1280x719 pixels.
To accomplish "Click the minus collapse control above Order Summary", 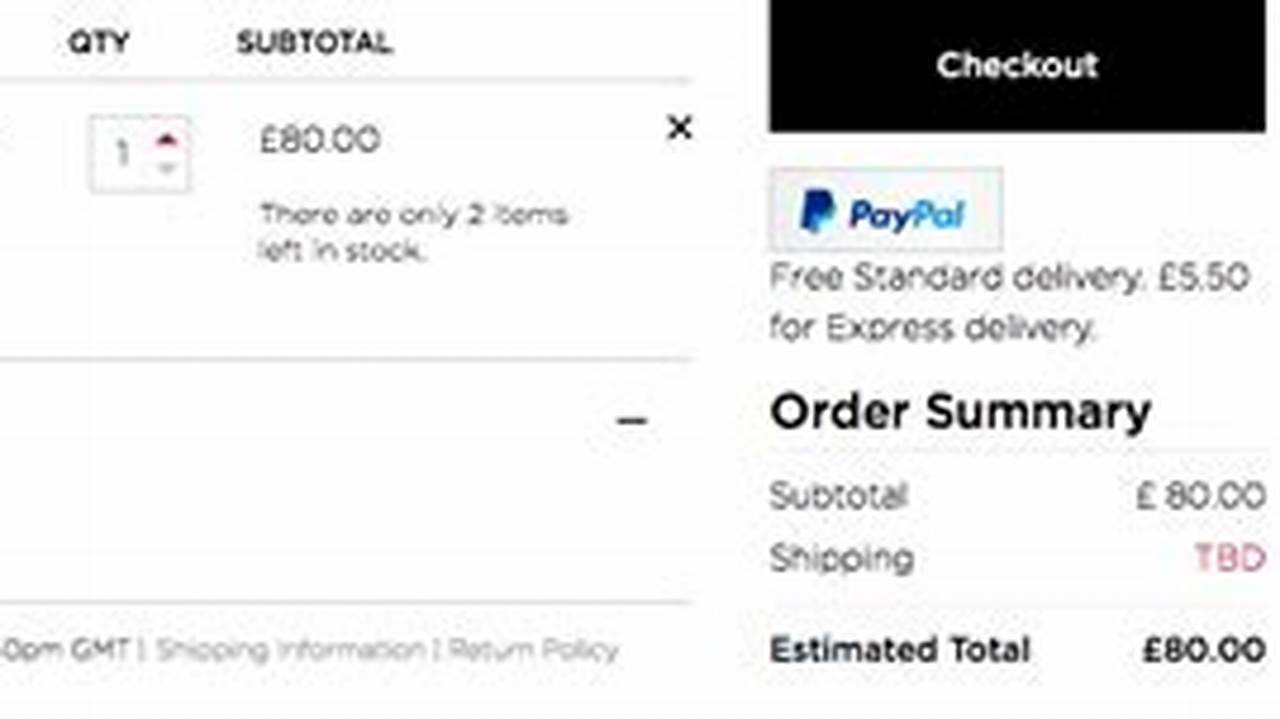I will pyautogui.click(x=631, y=420).
